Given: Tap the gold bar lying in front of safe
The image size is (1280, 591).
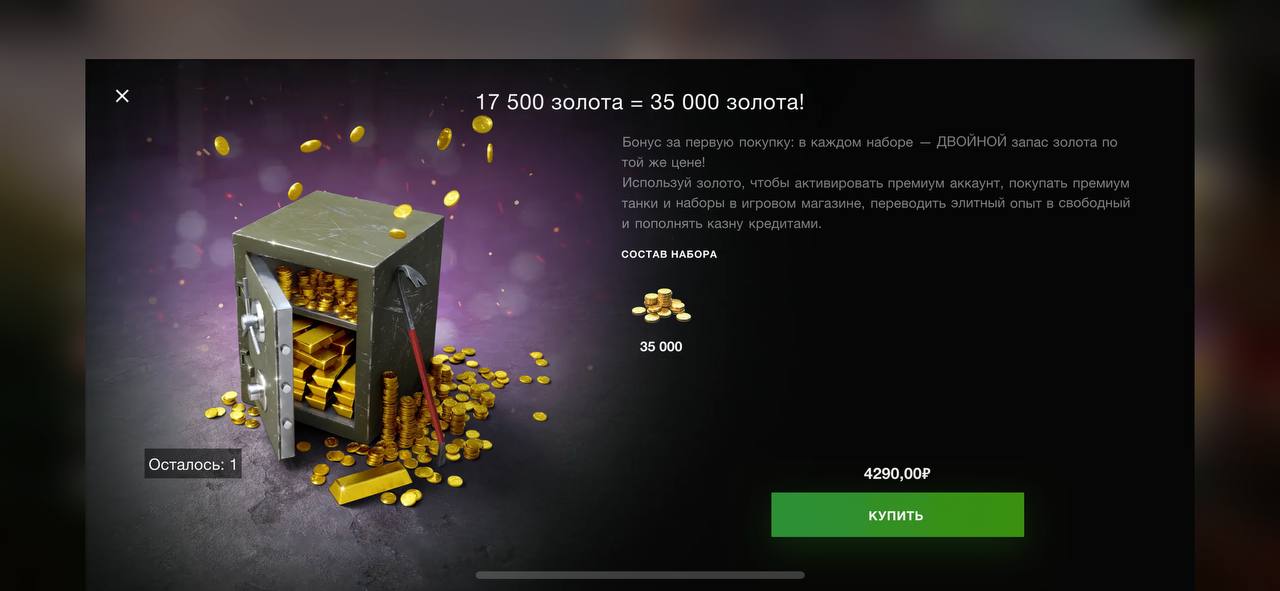Looking at the screenshot, I should click(369, 485).
